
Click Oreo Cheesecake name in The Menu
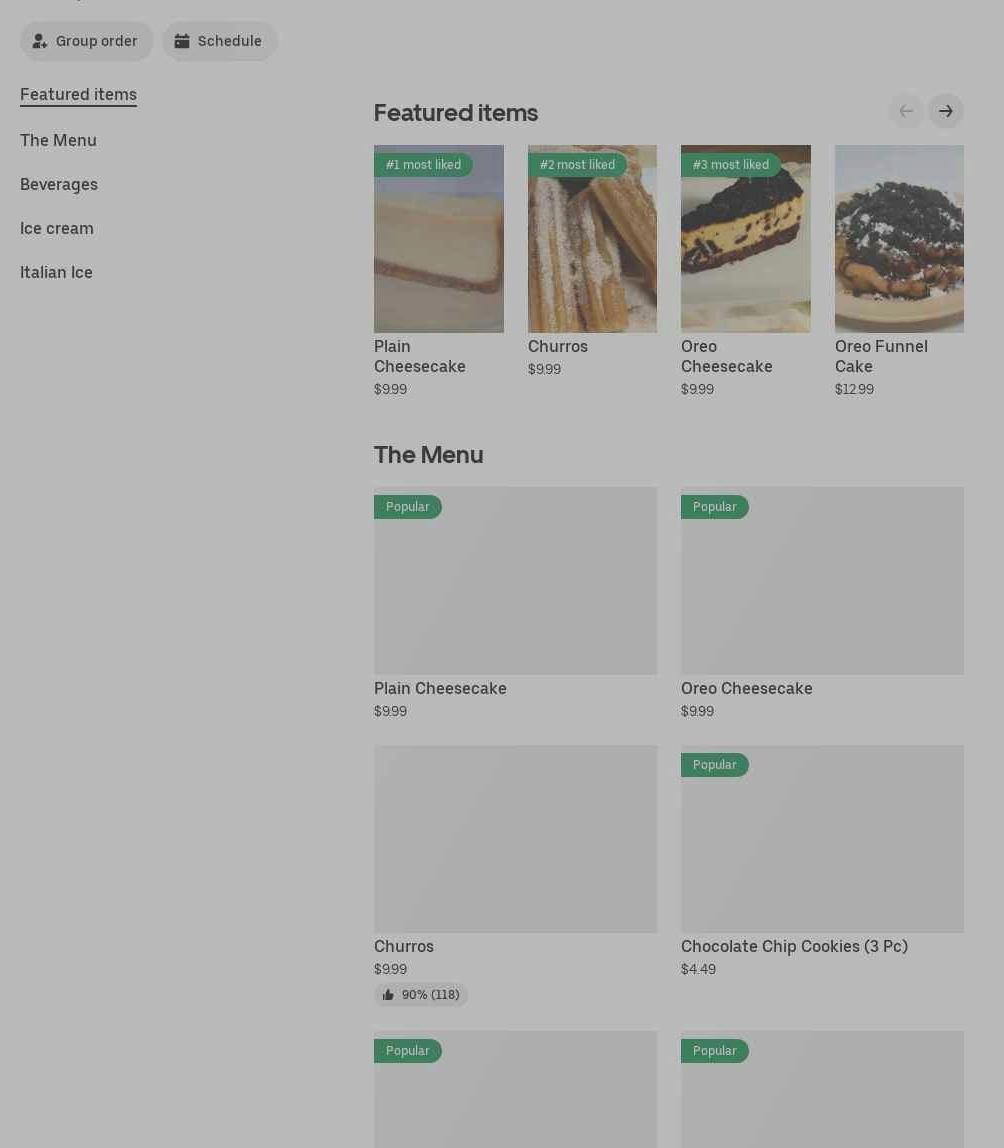[x=746, y=688]
